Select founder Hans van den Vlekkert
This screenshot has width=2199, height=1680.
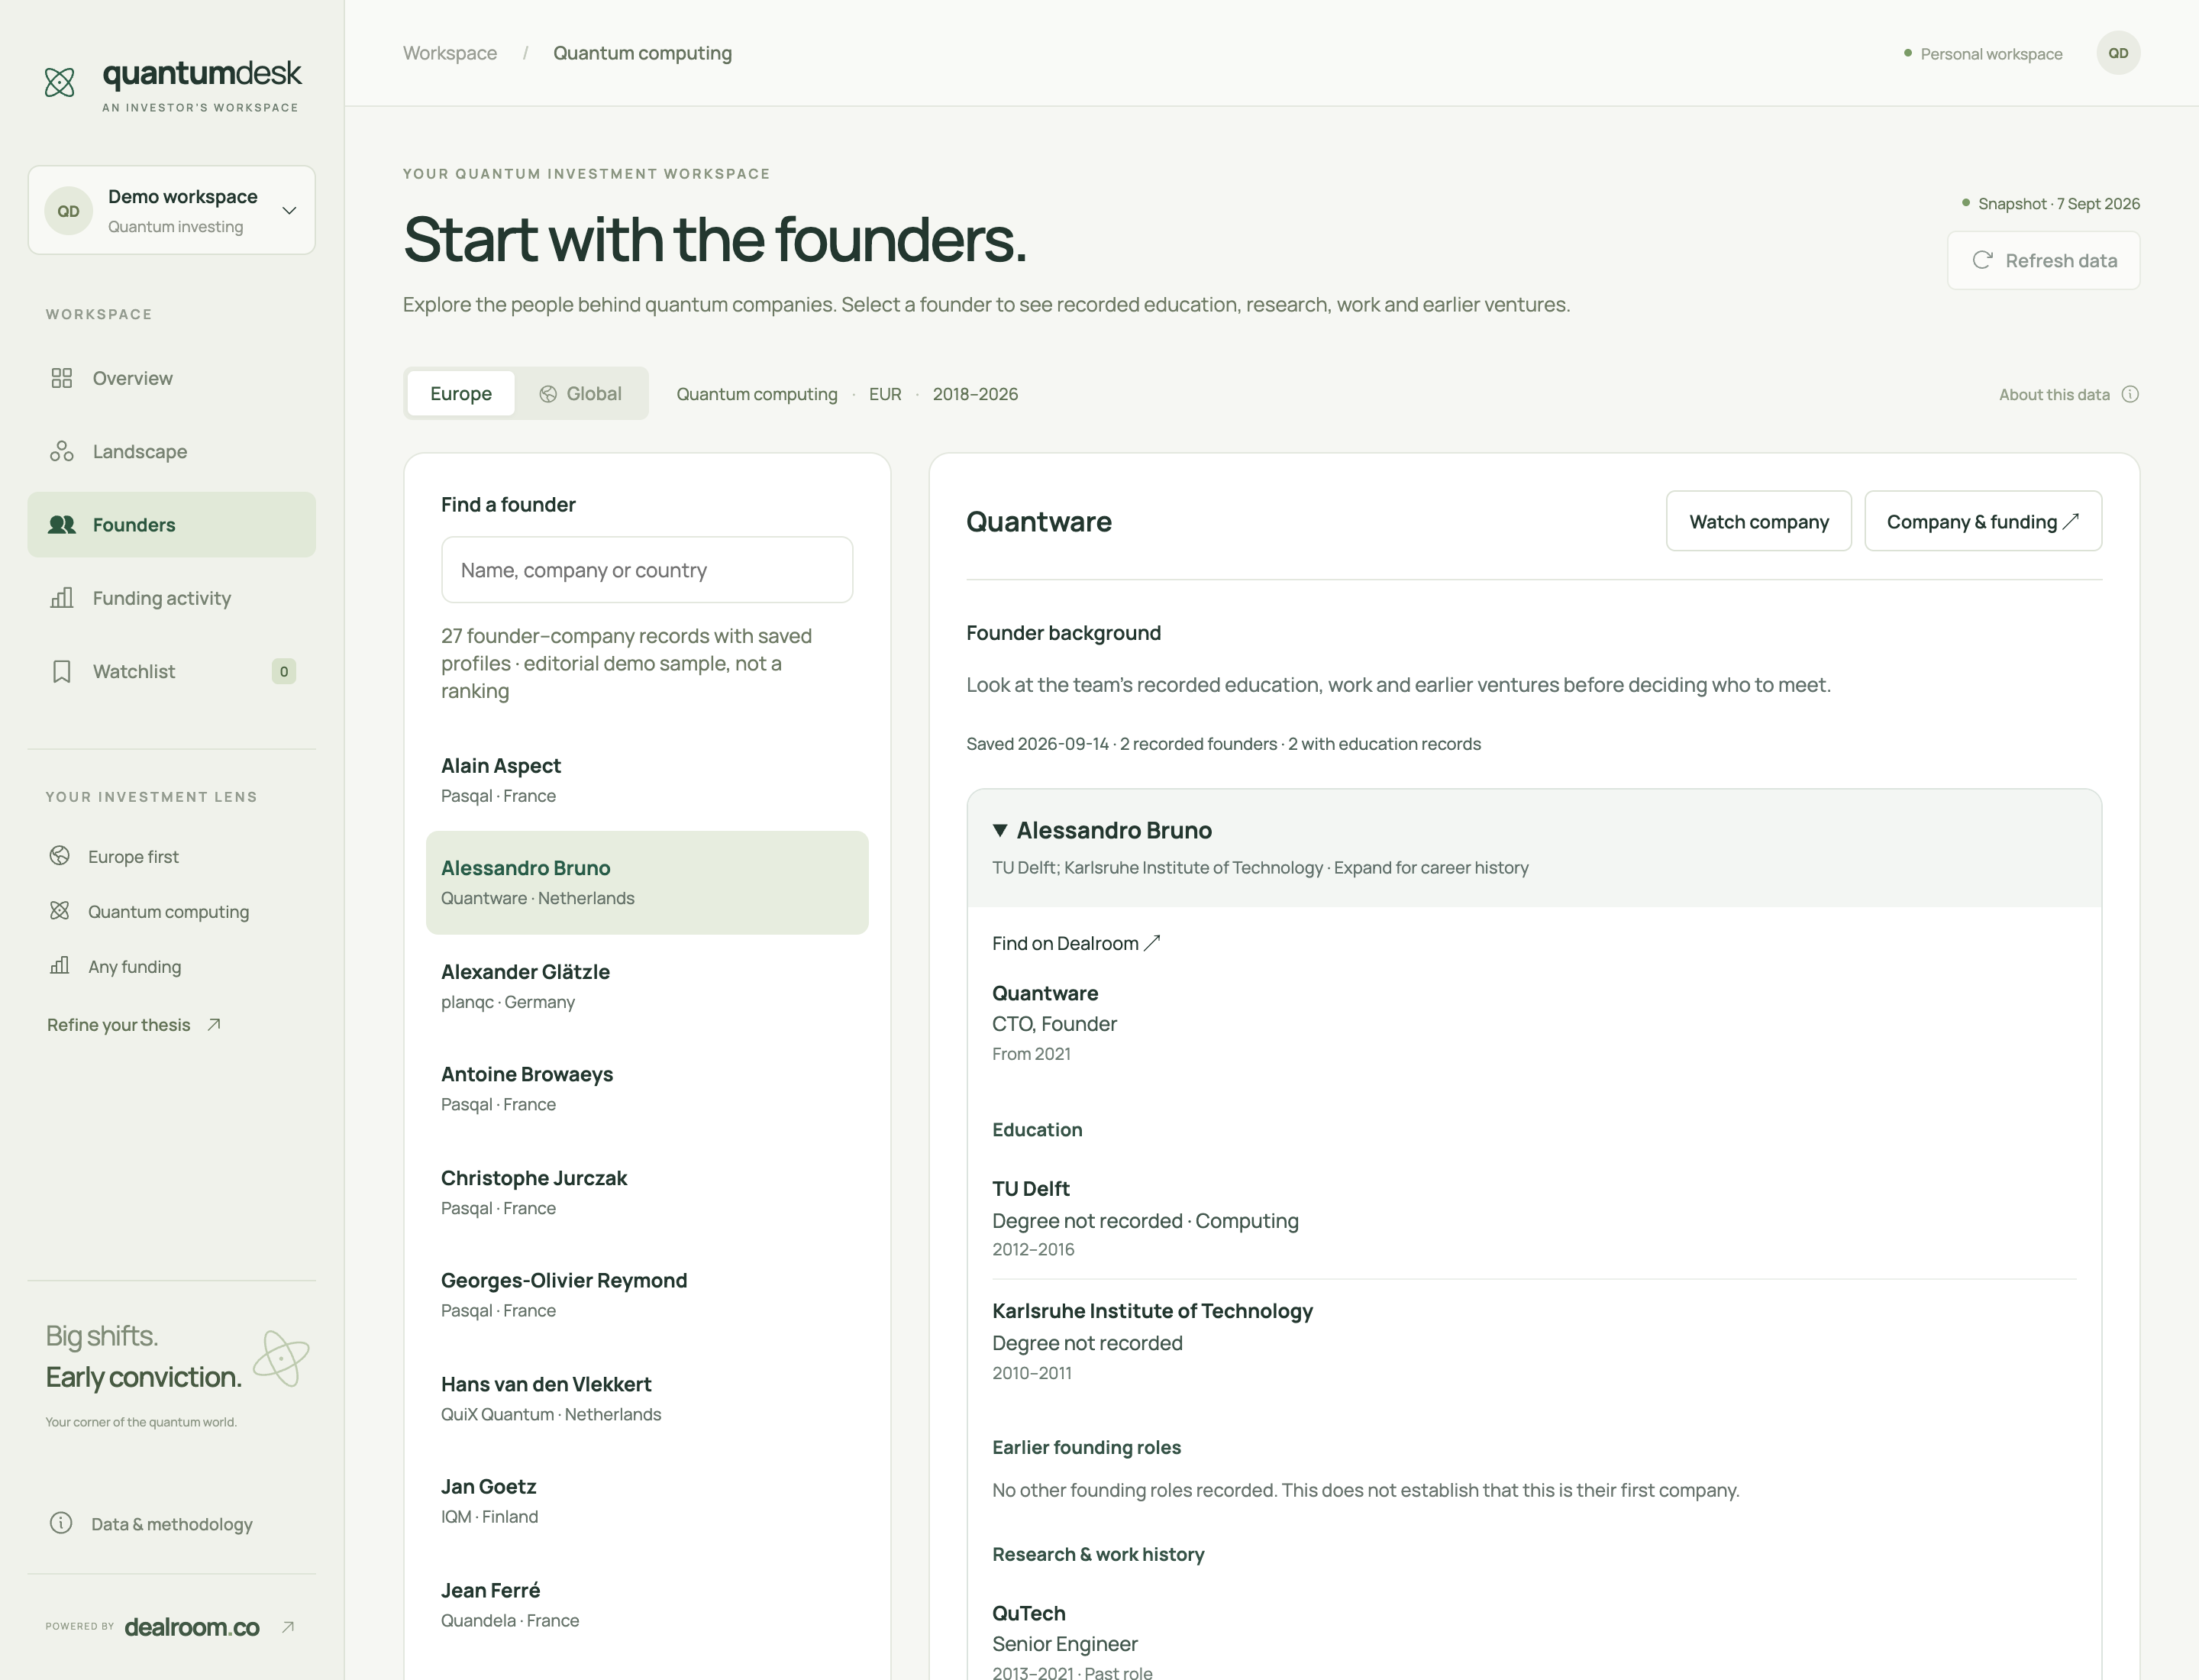click(647, 1398)
